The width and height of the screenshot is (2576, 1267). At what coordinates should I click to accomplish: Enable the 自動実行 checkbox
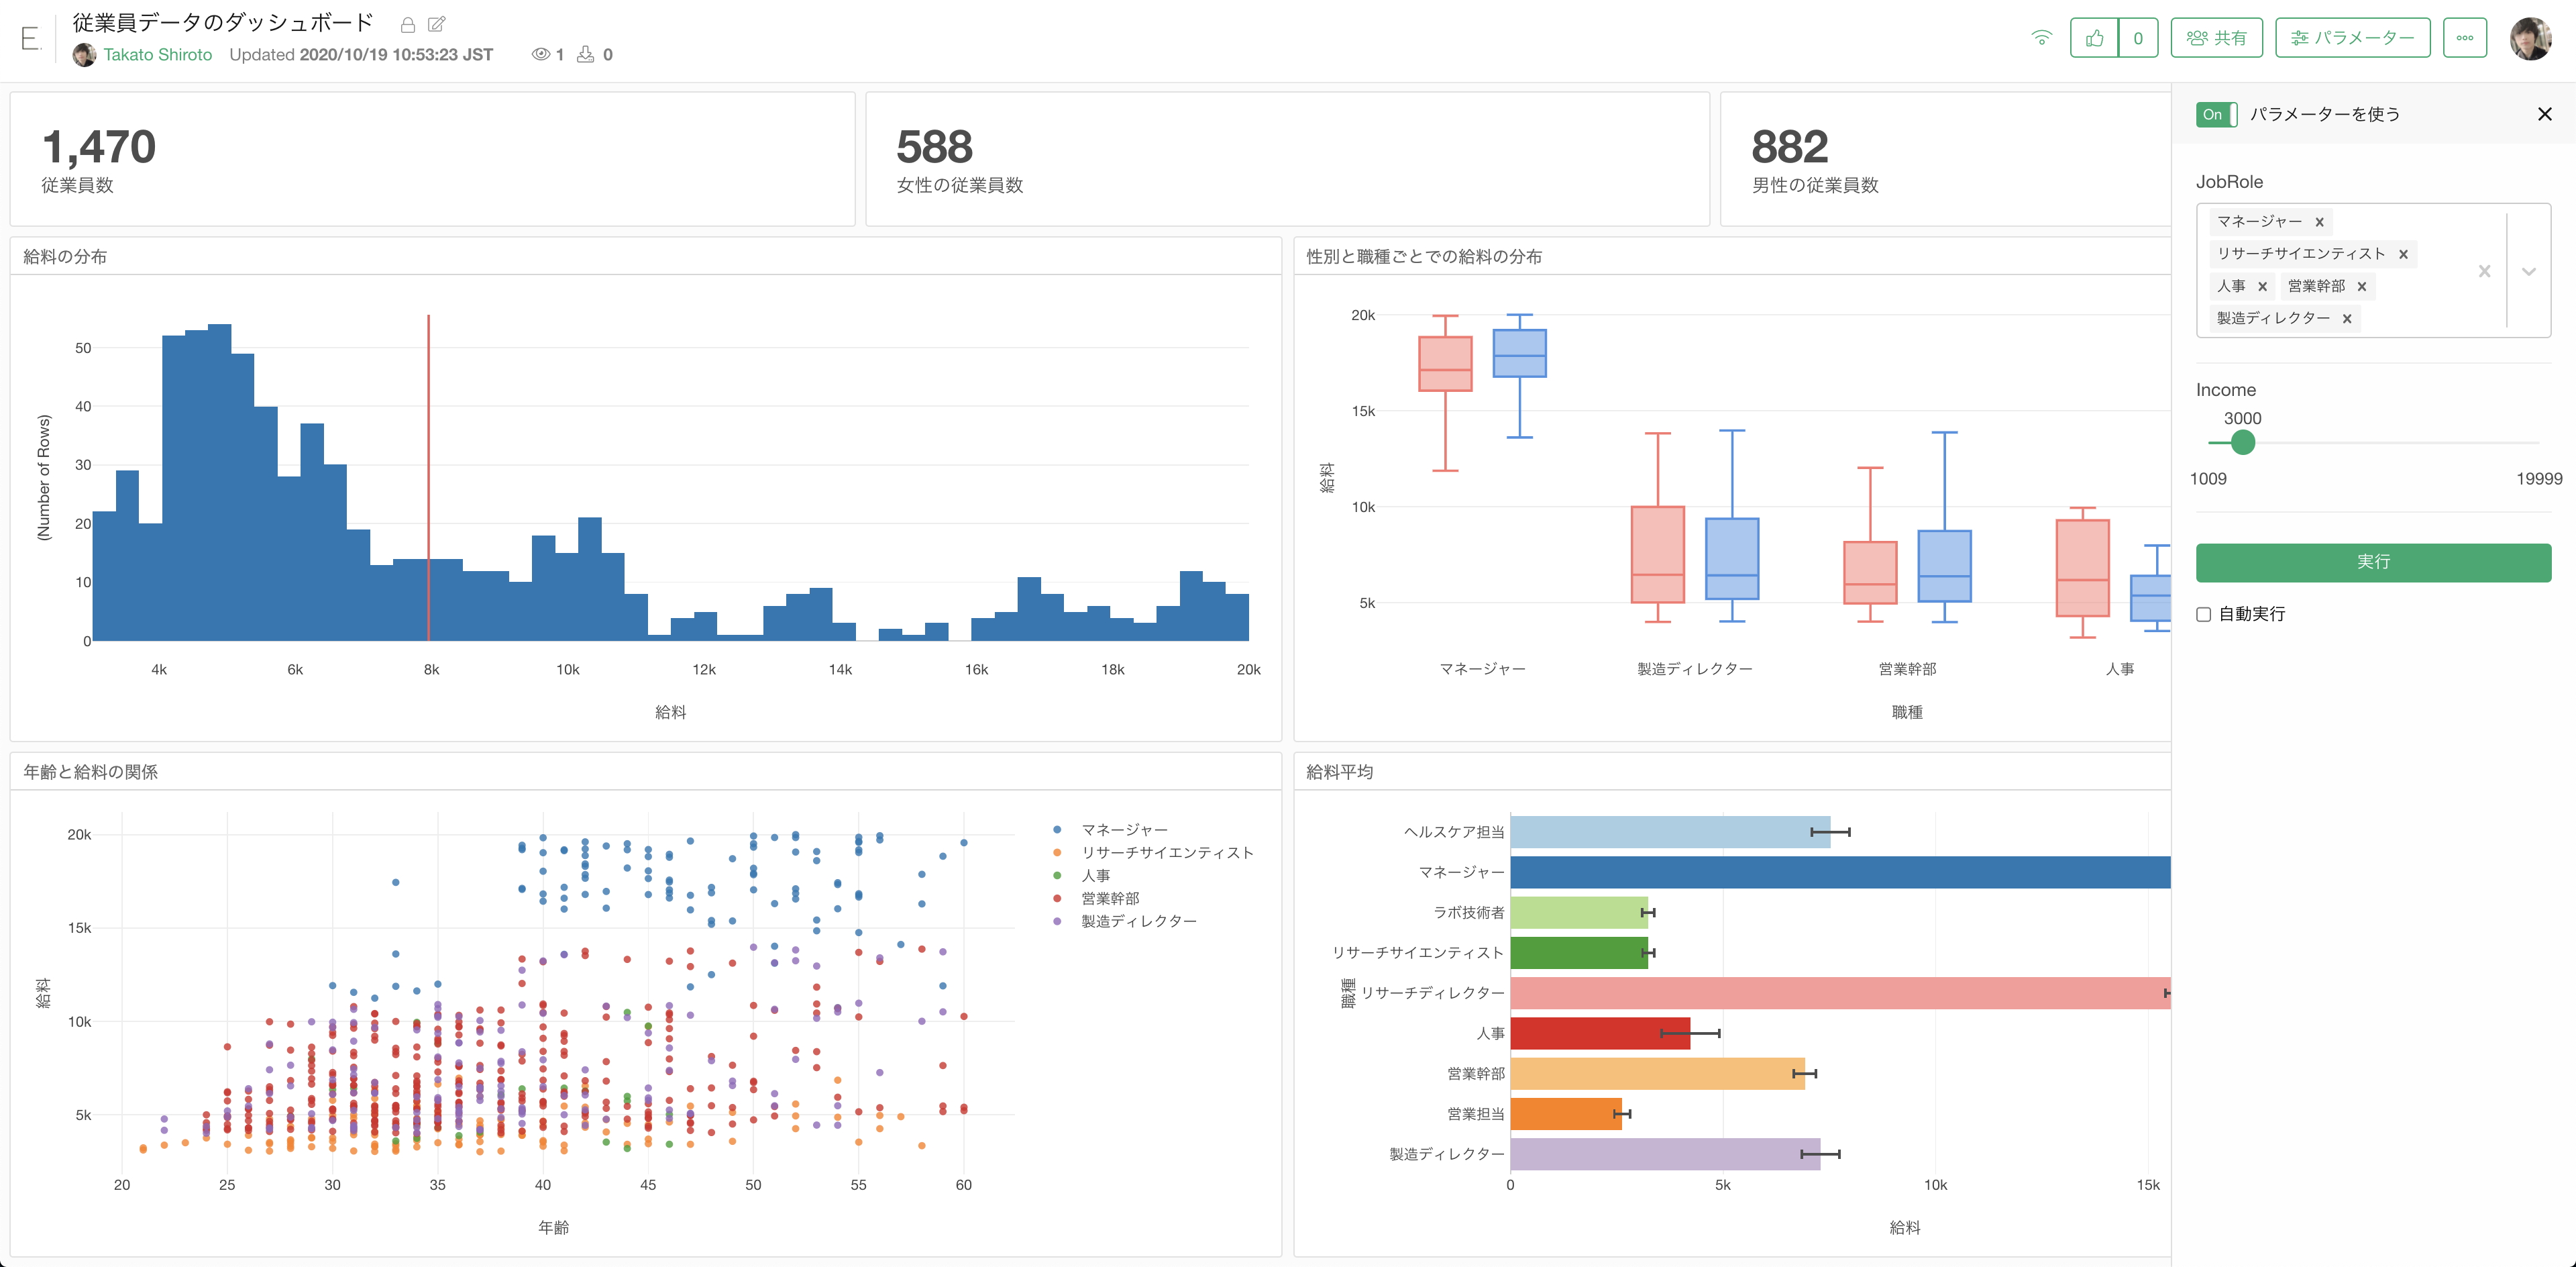[2203, 614]
